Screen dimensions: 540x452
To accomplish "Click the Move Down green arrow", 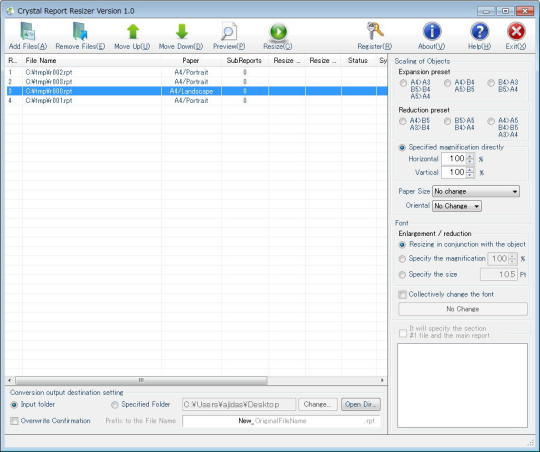I will pos(181,32).
